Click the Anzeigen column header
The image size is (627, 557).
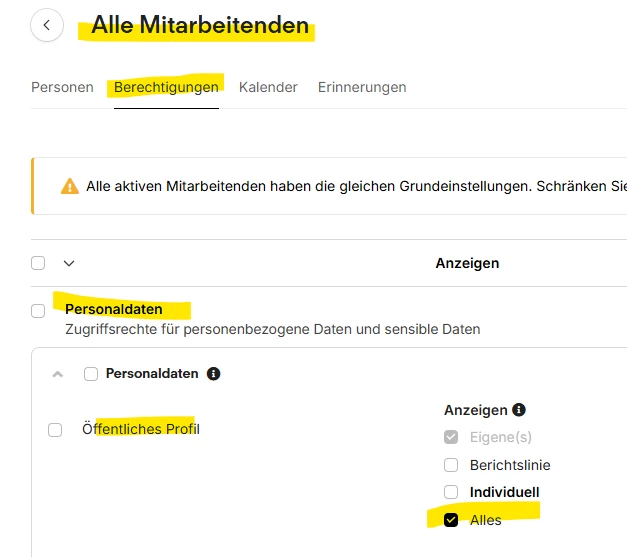pos(467,263)
